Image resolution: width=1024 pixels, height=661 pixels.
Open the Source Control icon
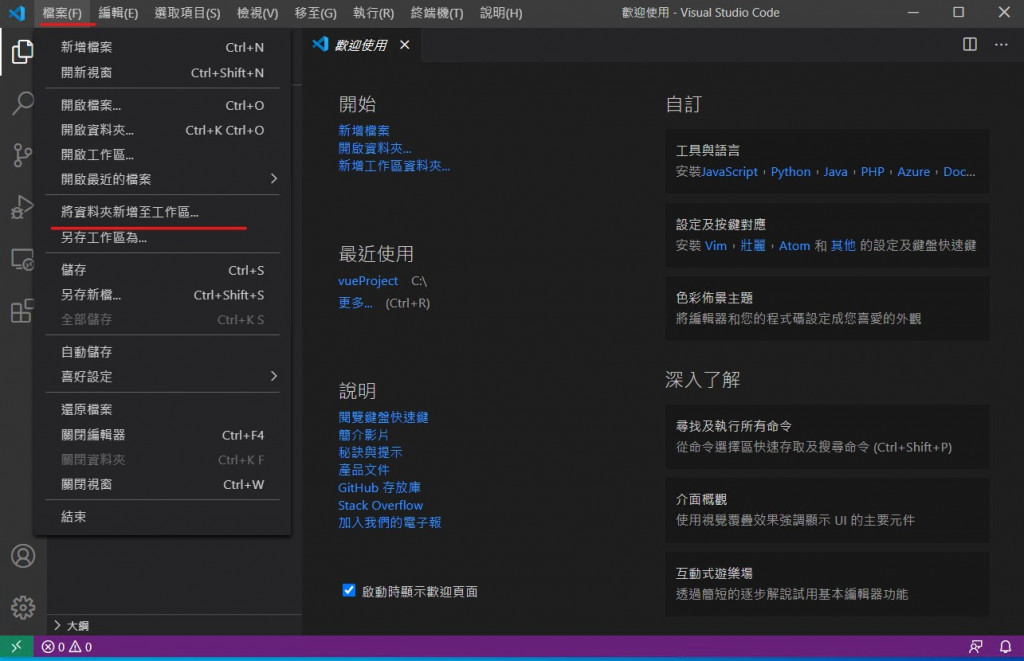click(x=22, y=155)
